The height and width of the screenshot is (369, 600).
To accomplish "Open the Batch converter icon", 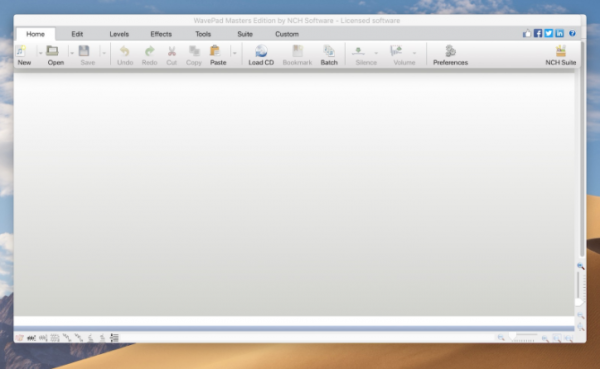I will click(329, 51).
